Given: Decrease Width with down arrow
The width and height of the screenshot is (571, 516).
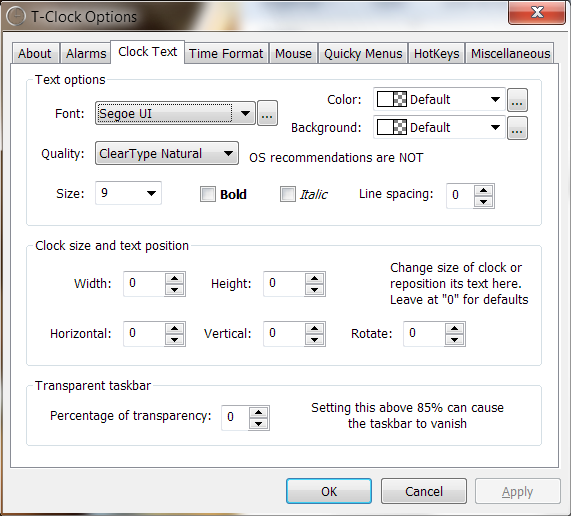Looking at the screenshot, I should pos(175,290).
